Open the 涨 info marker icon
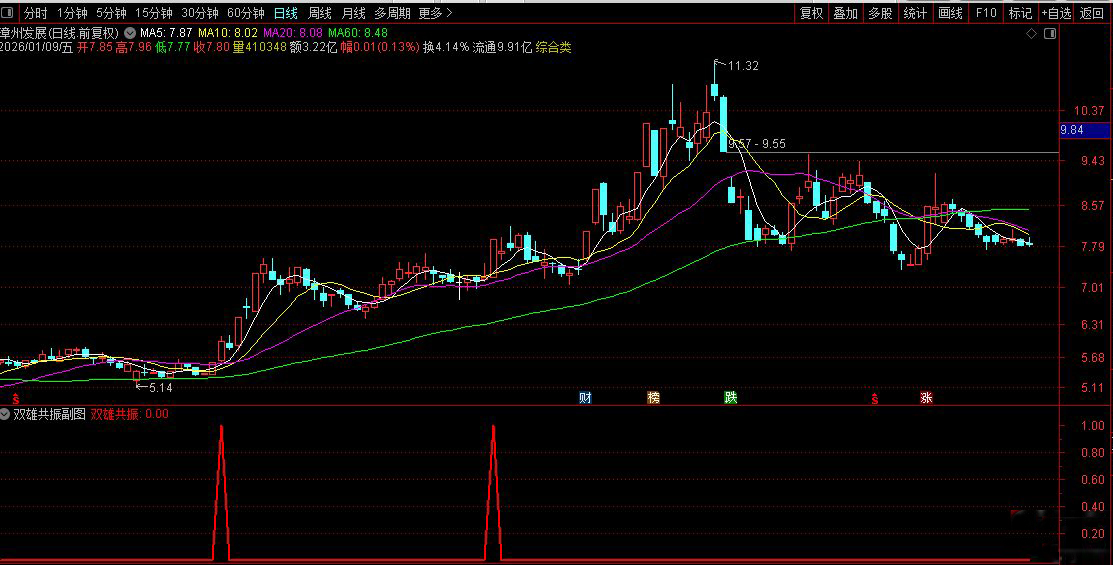This screenshot has height=565, width=1113. click(x=926, y=397)
